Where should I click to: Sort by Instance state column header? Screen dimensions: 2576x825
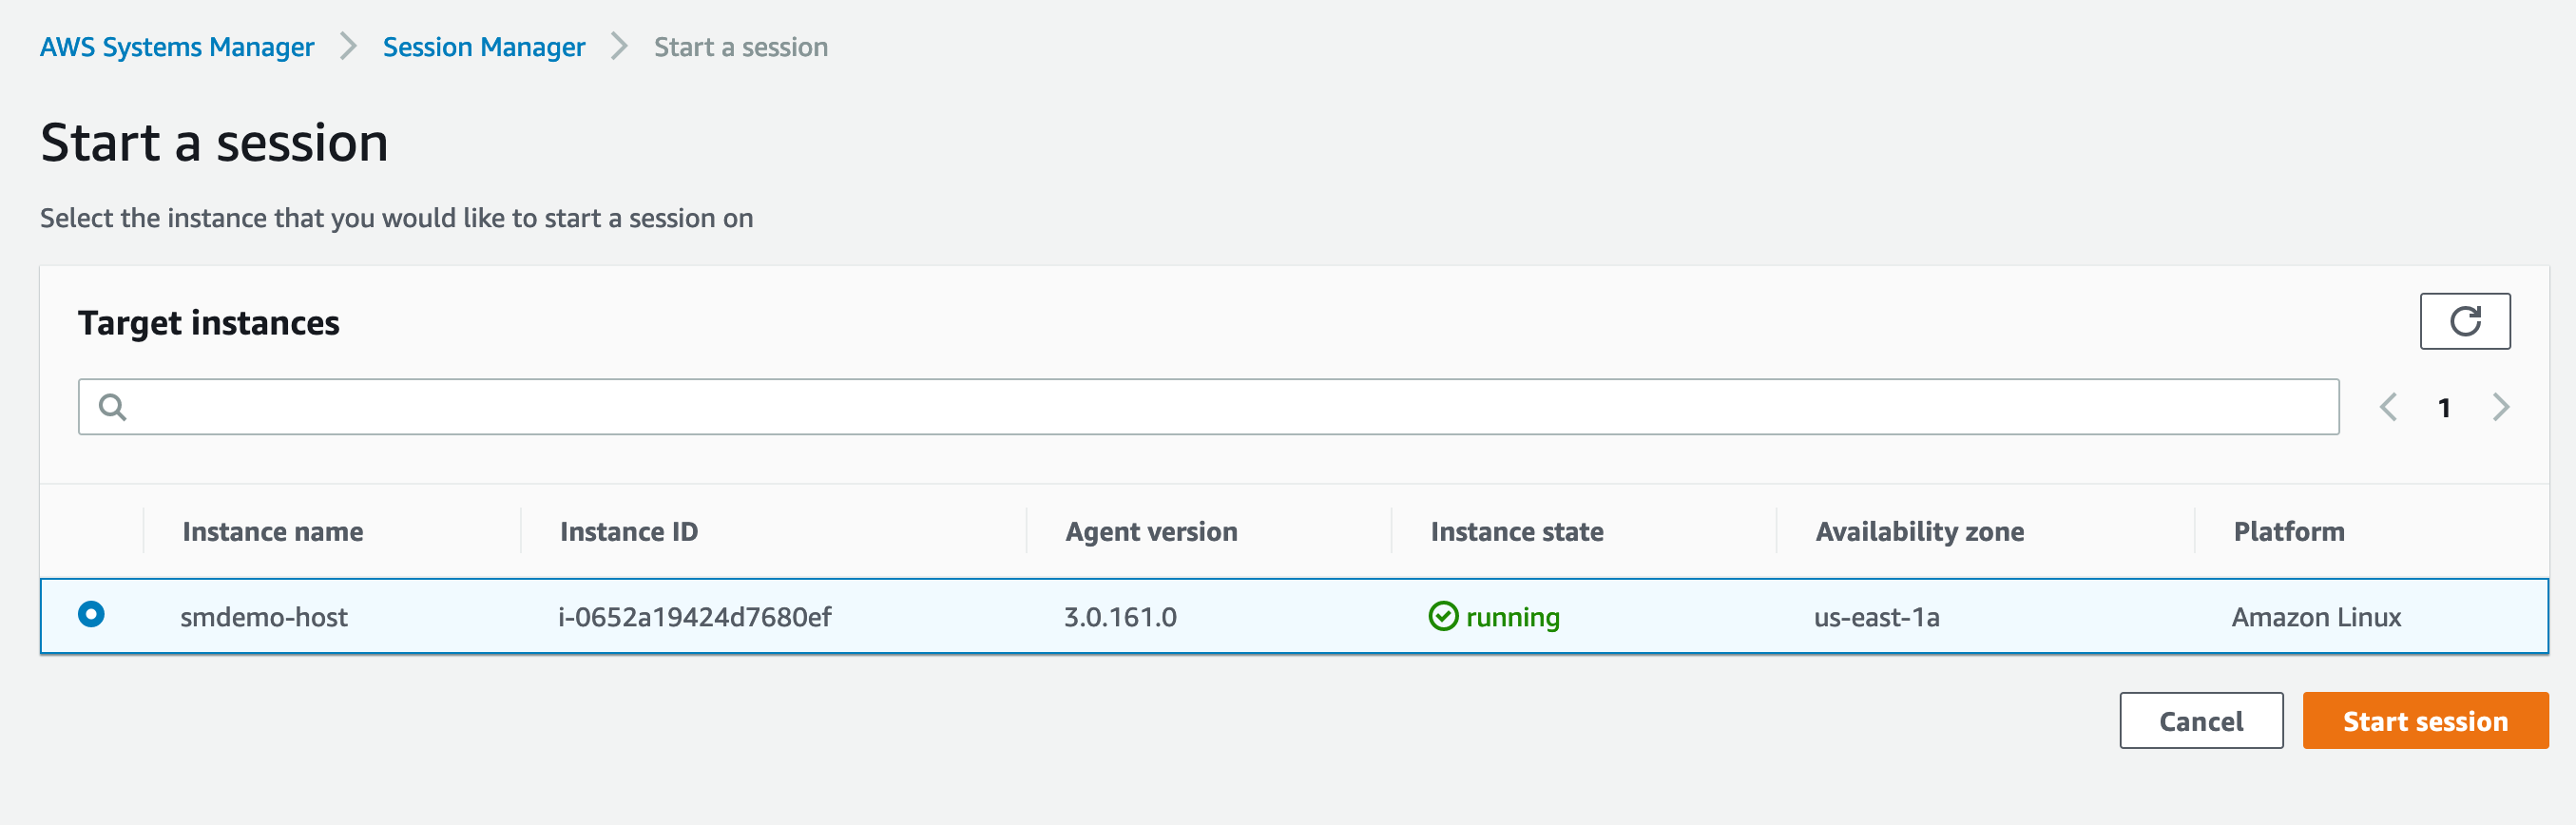pos(1517,531)
